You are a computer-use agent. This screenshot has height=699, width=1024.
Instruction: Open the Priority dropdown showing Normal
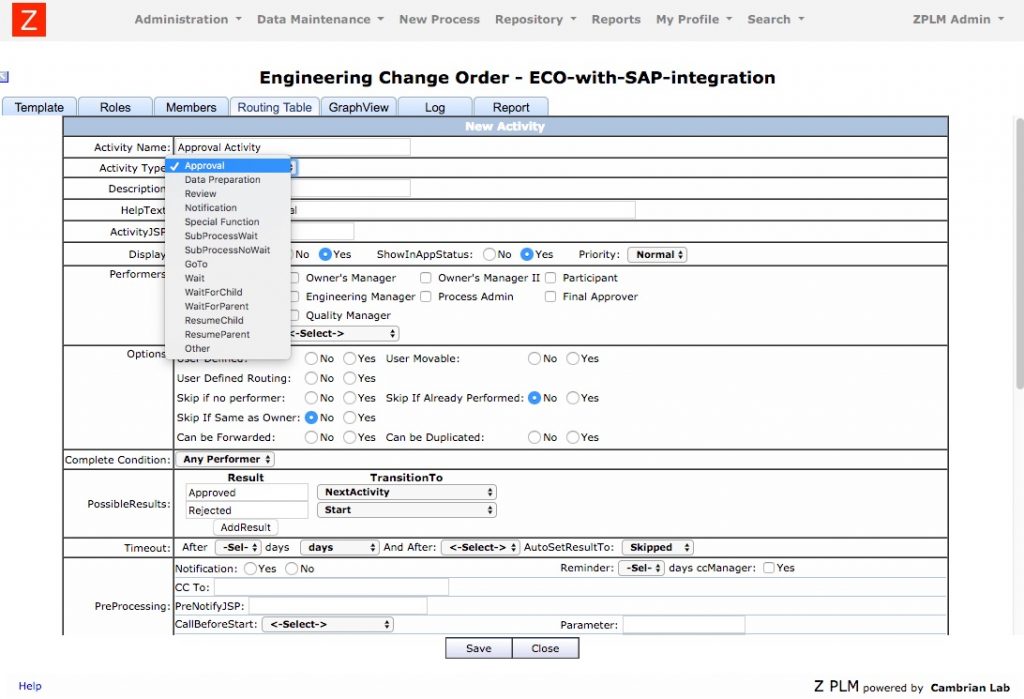657,254
